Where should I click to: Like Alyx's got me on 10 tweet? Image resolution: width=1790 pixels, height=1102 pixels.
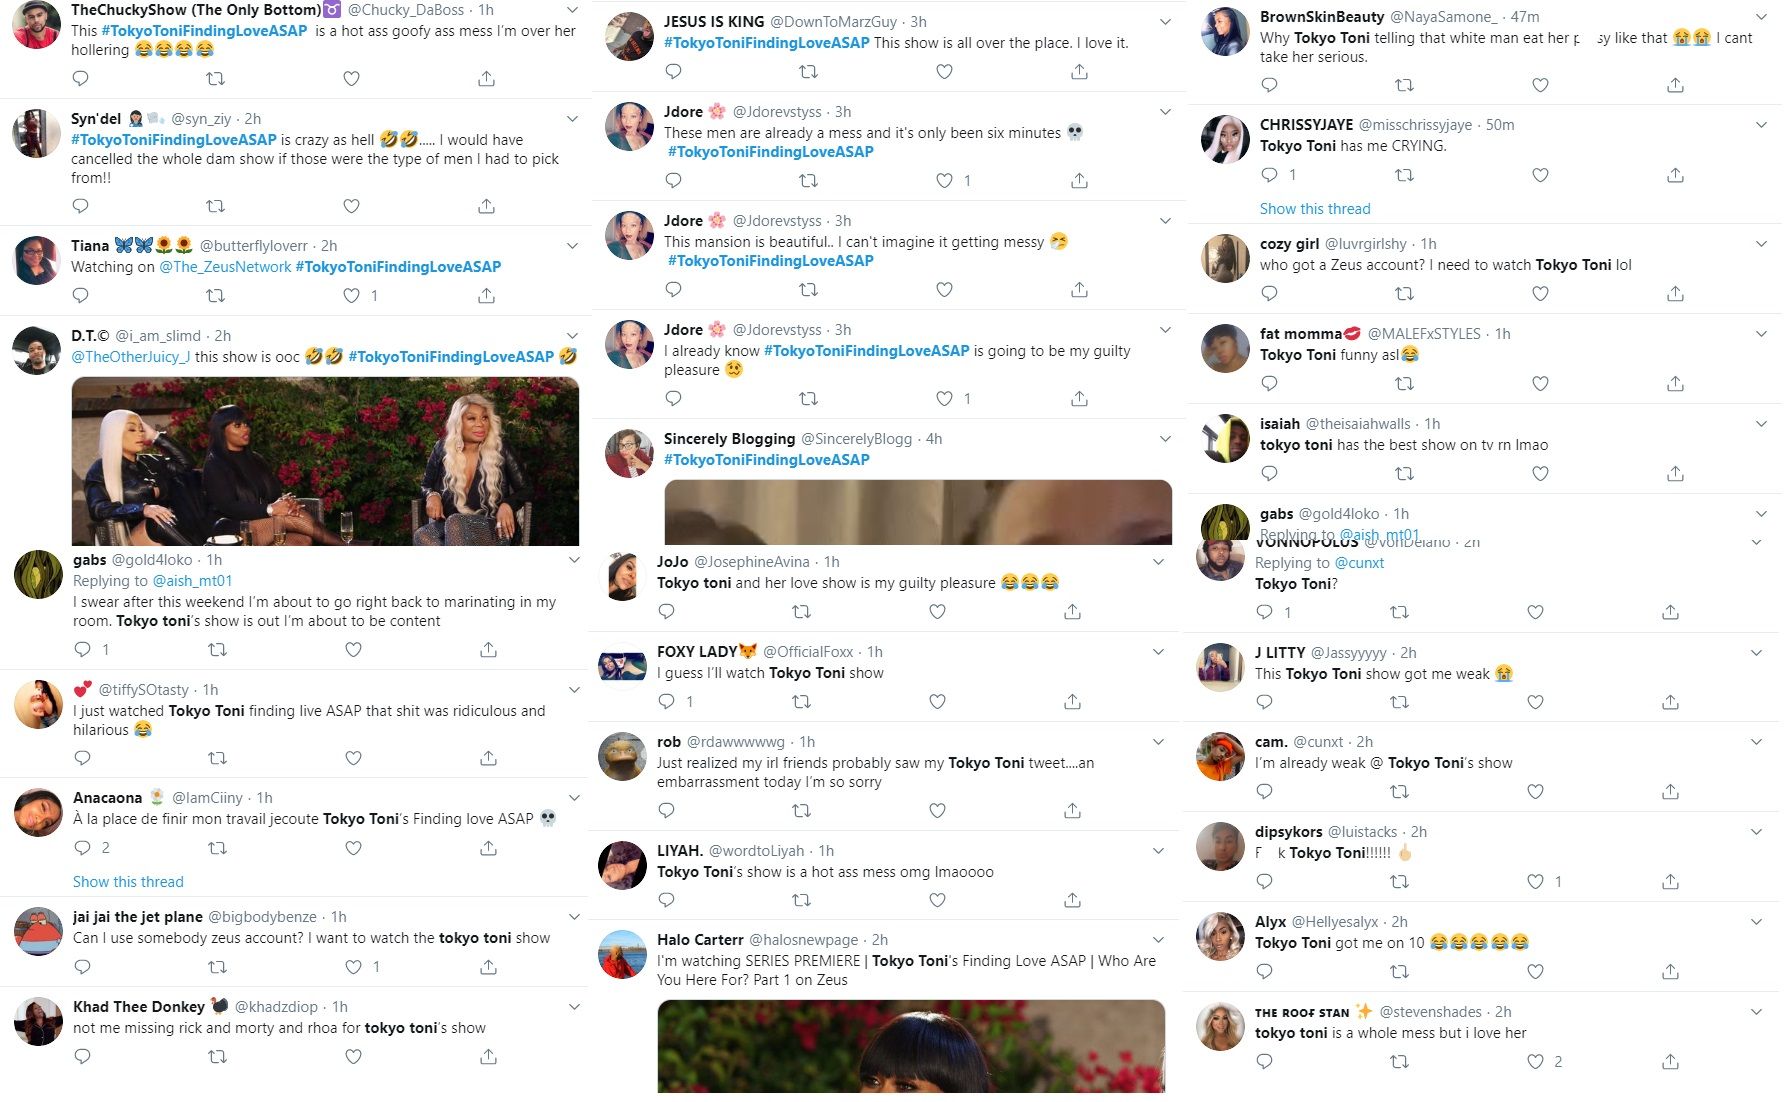tap(1535, 971)
